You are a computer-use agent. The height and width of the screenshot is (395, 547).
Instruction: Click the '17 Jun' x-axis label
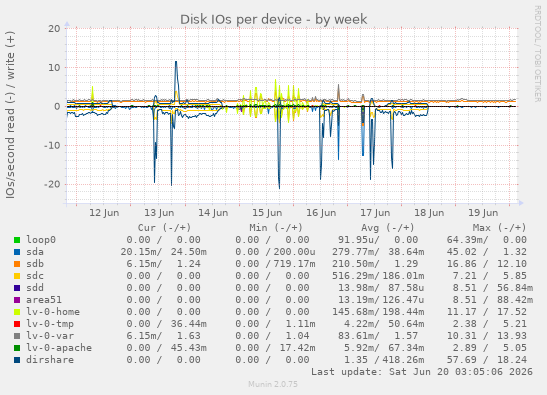point(375,213)
